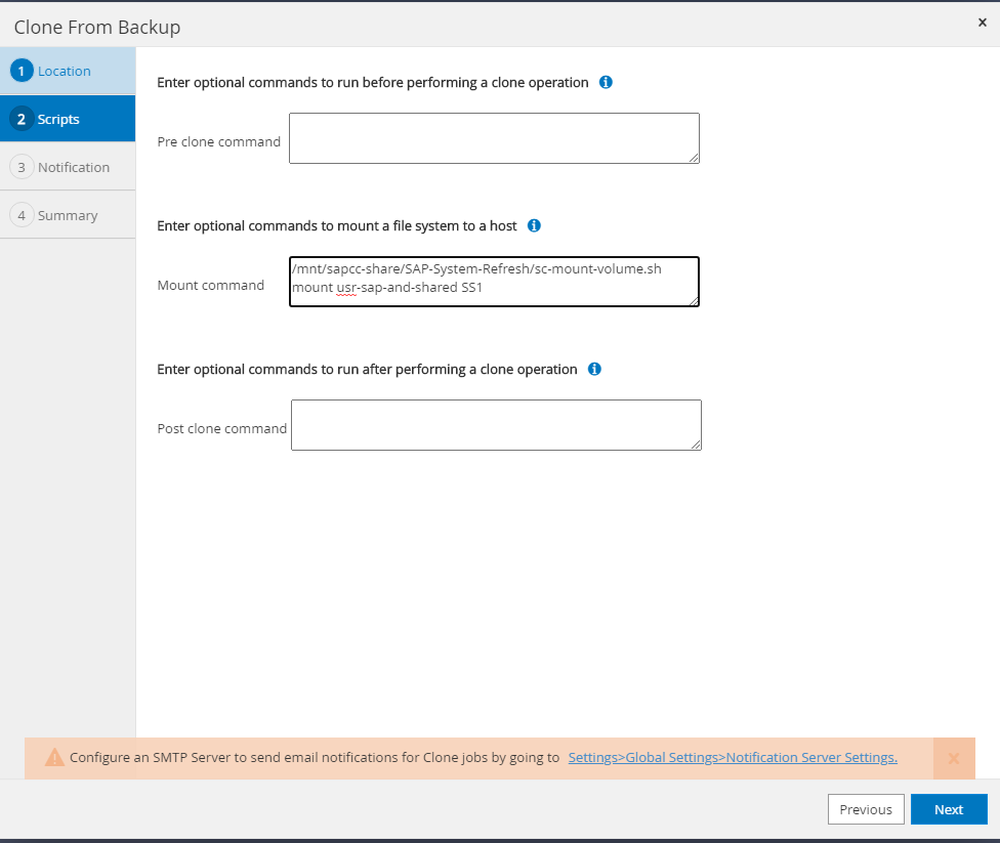Click the Post clone command resize corner

pos(694,443)
